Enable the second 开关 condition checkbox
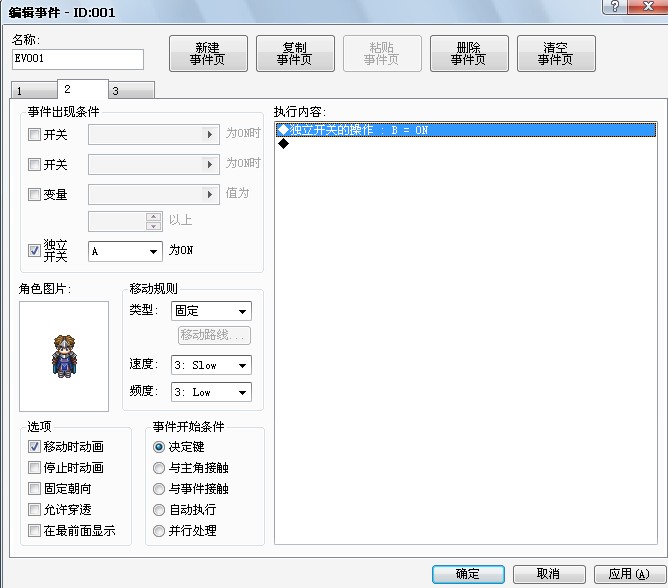The image size is (668, 588). click(34, 164)
